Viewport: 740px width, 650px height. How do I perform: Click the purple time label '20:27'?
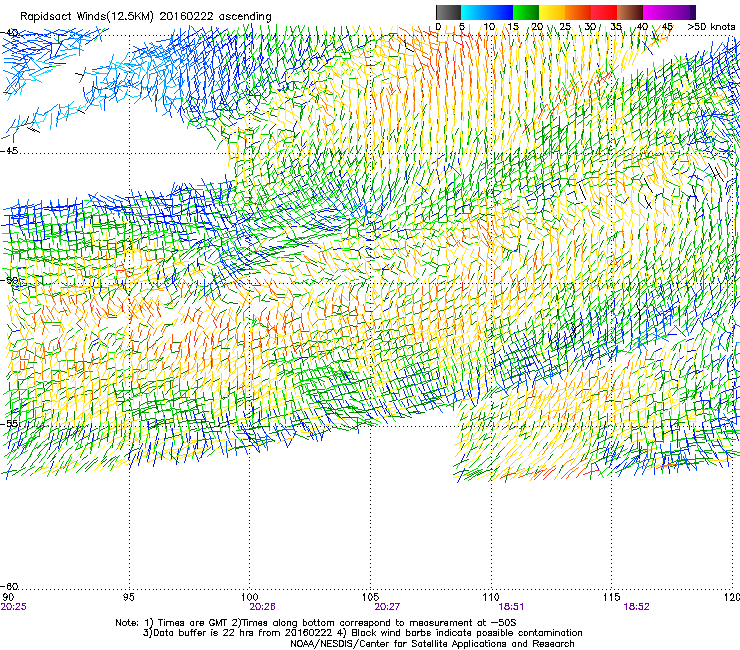tap(387, 607)
